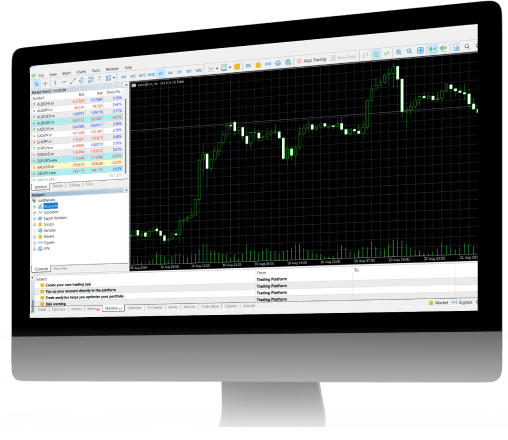This screenshot has width=508, height=440.
Task: Expand the Accounts tree node
Action: [x=35, y=207]
